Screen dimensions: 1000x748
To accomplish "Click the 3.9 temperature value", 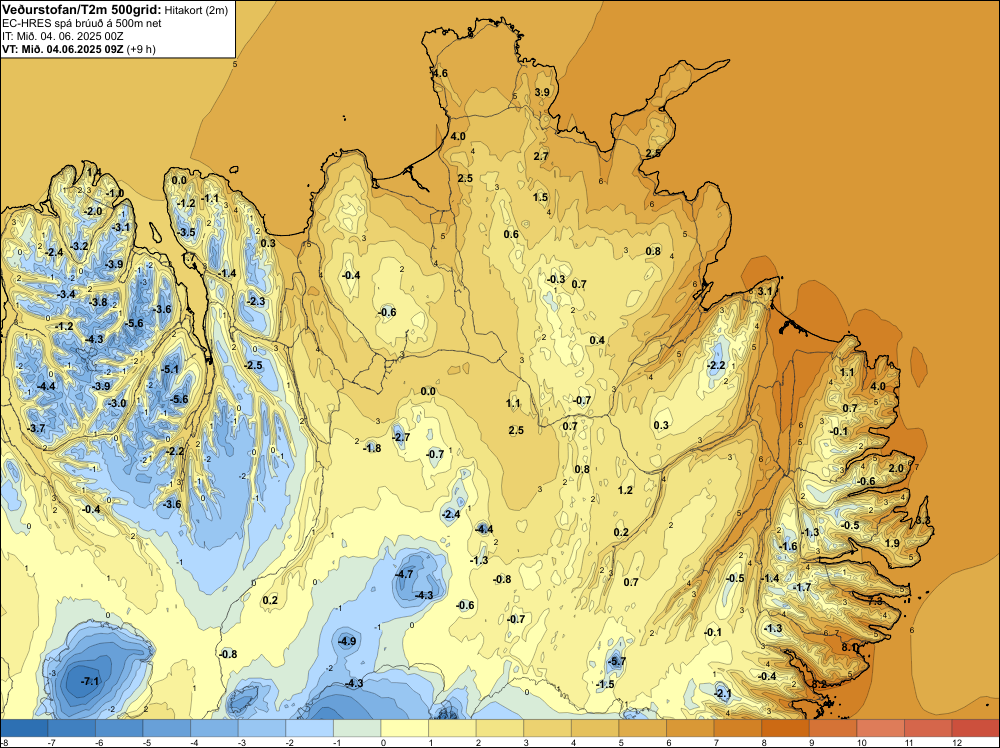I will (x=542, y=92).
